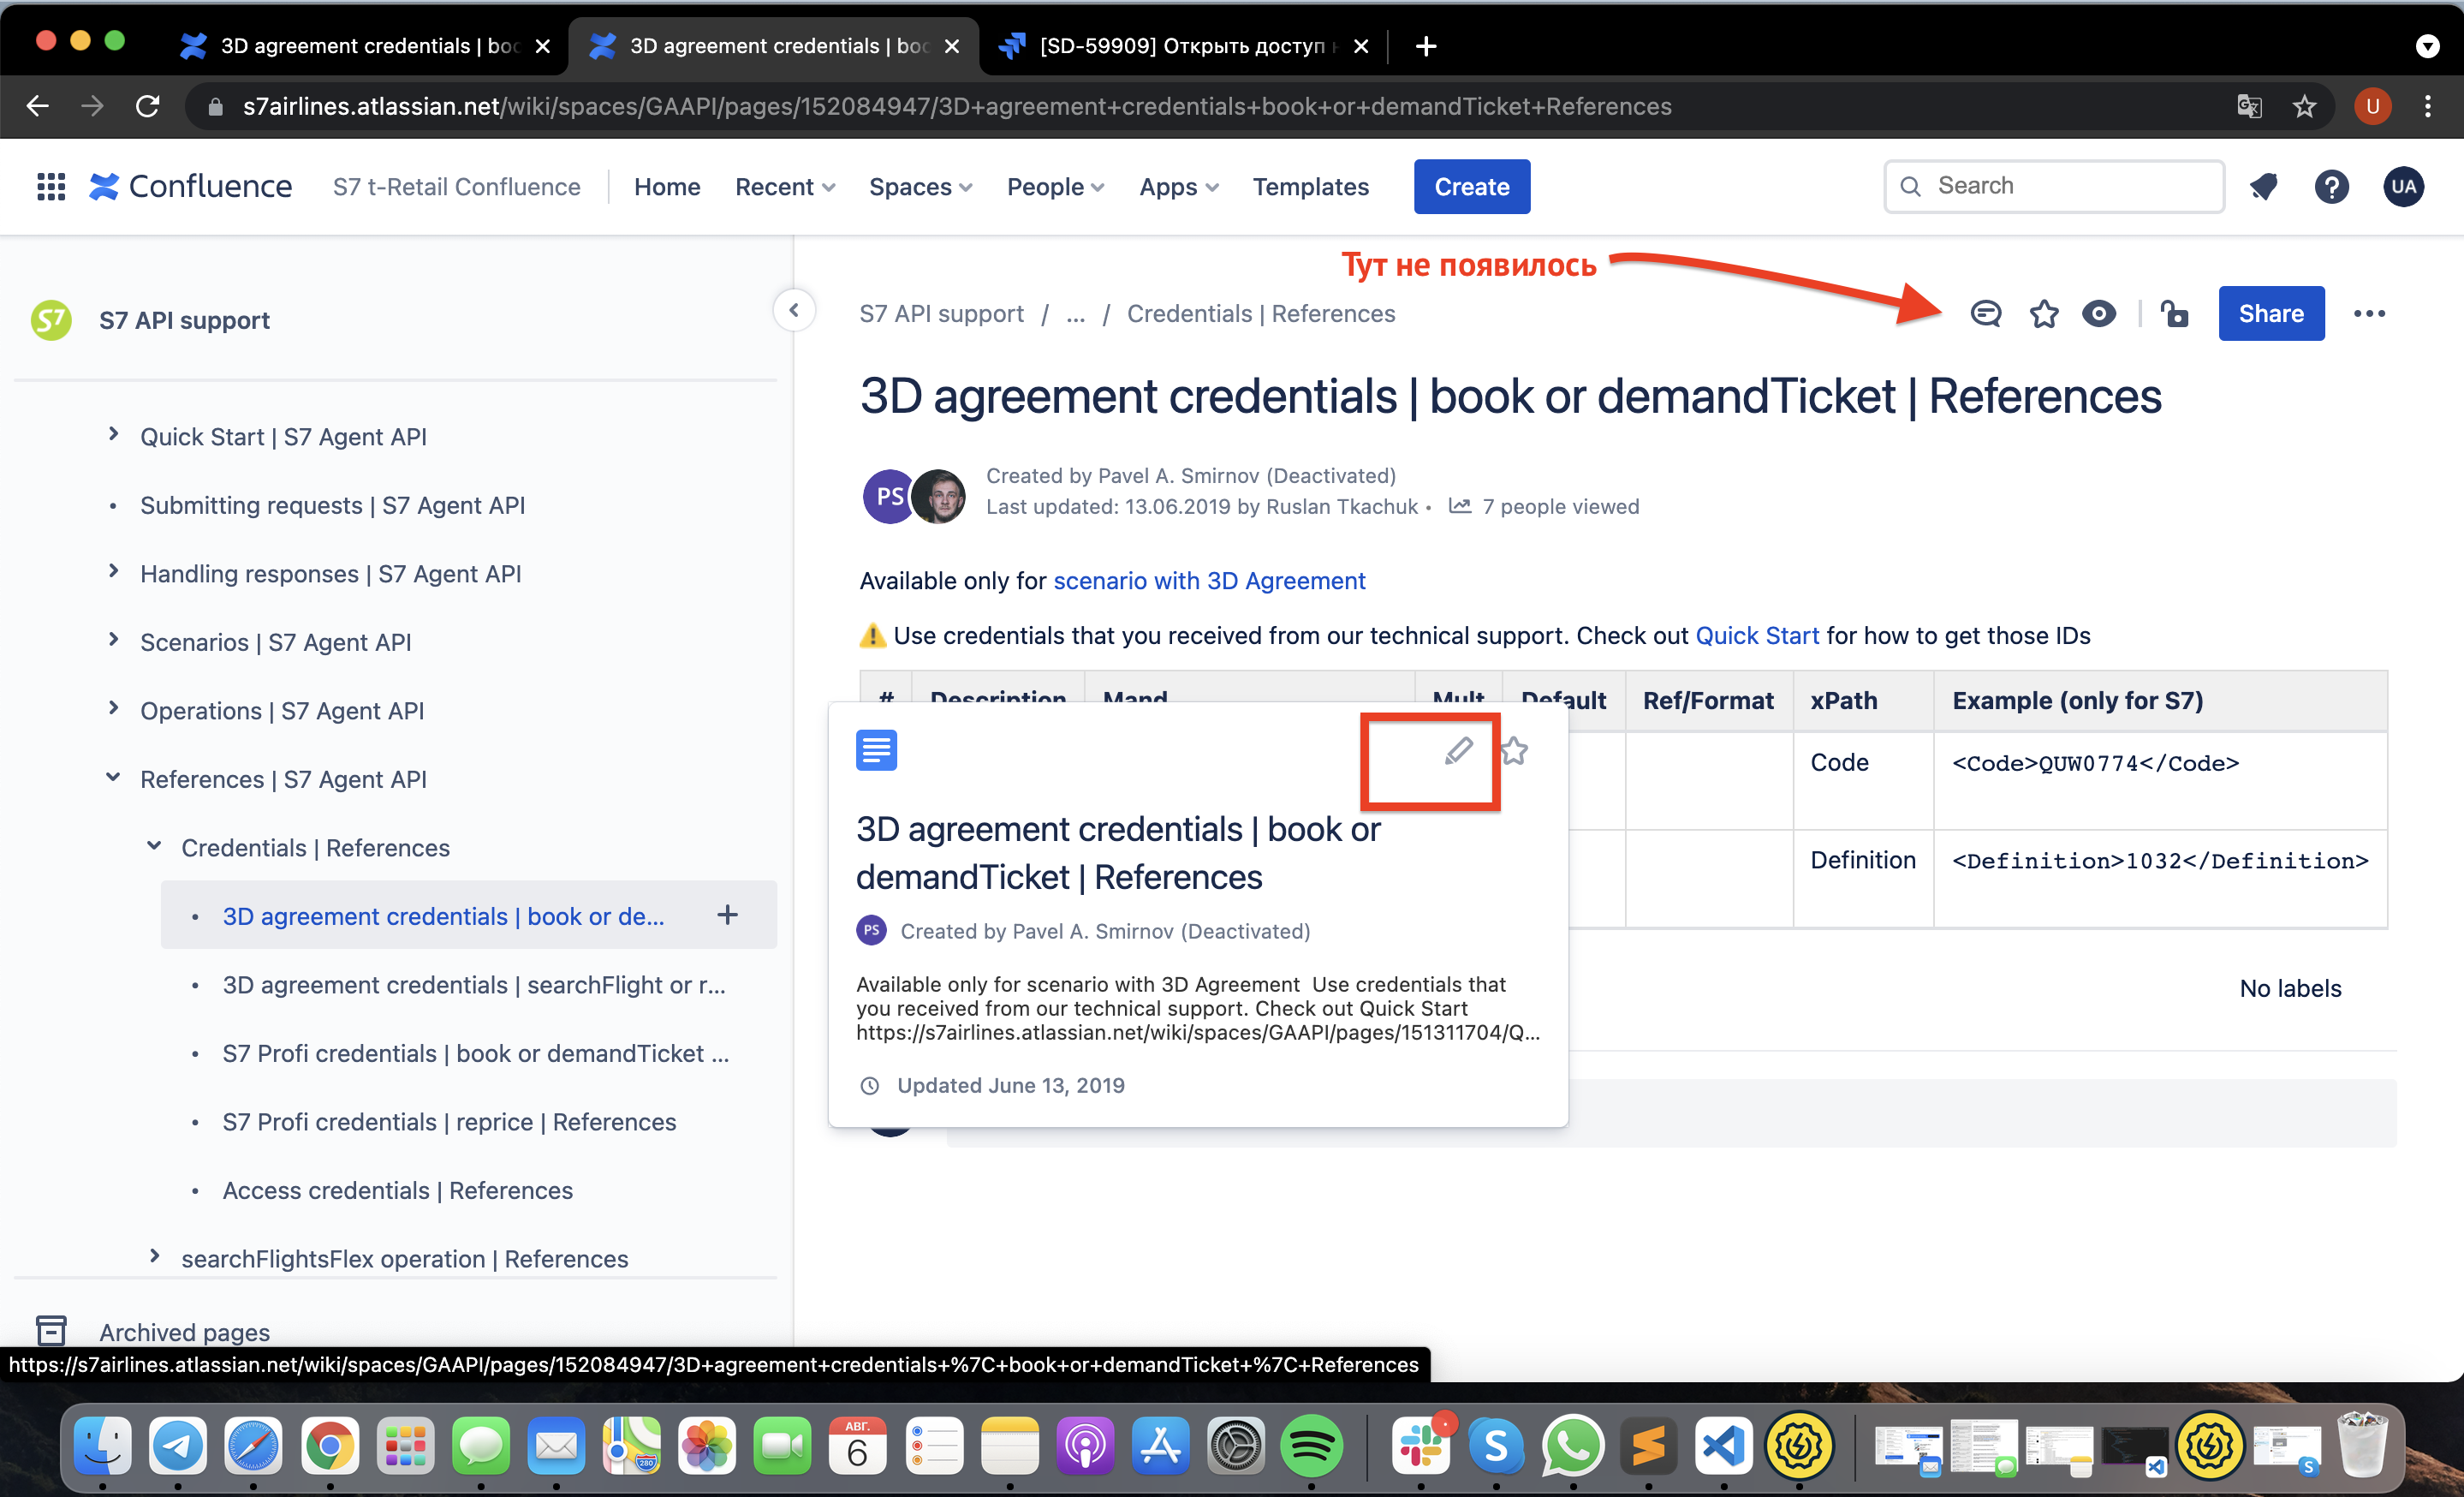Viewport: 2464px width, 1497px height.
Task: Open Telegram from the Dock
Action: pos(178,1444)
